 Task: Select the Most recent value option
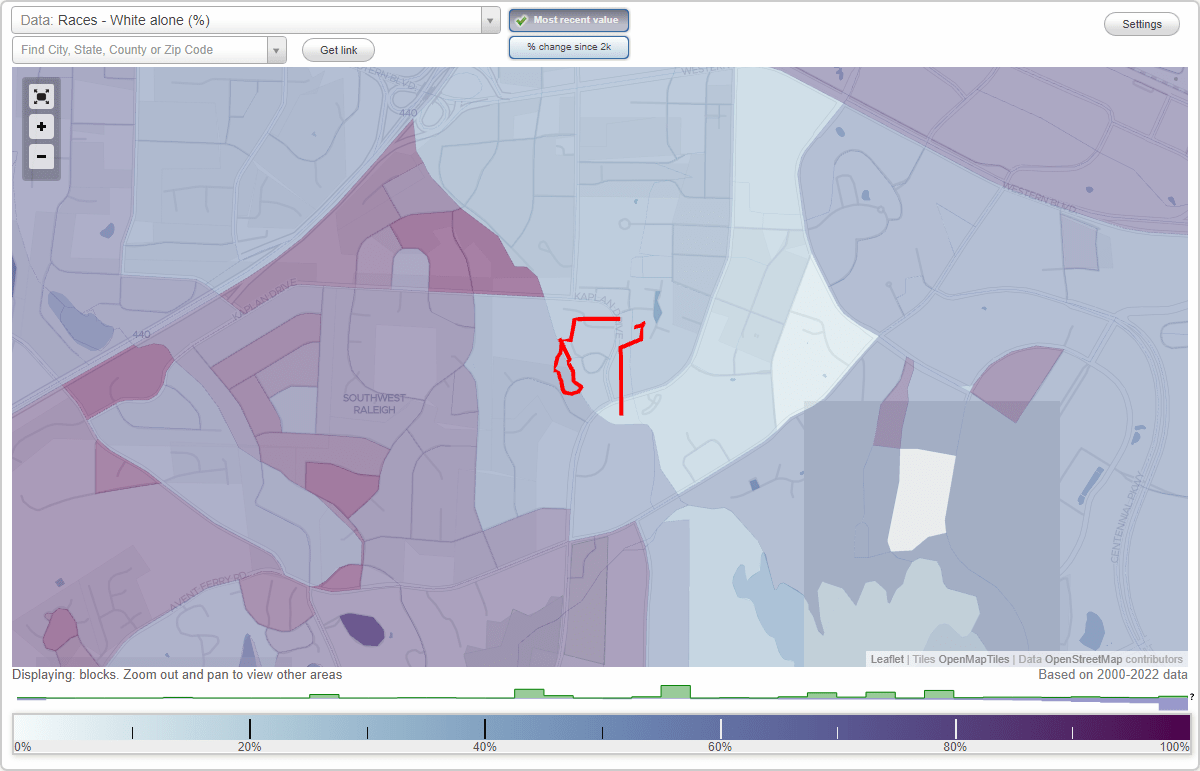click(569, 20)
